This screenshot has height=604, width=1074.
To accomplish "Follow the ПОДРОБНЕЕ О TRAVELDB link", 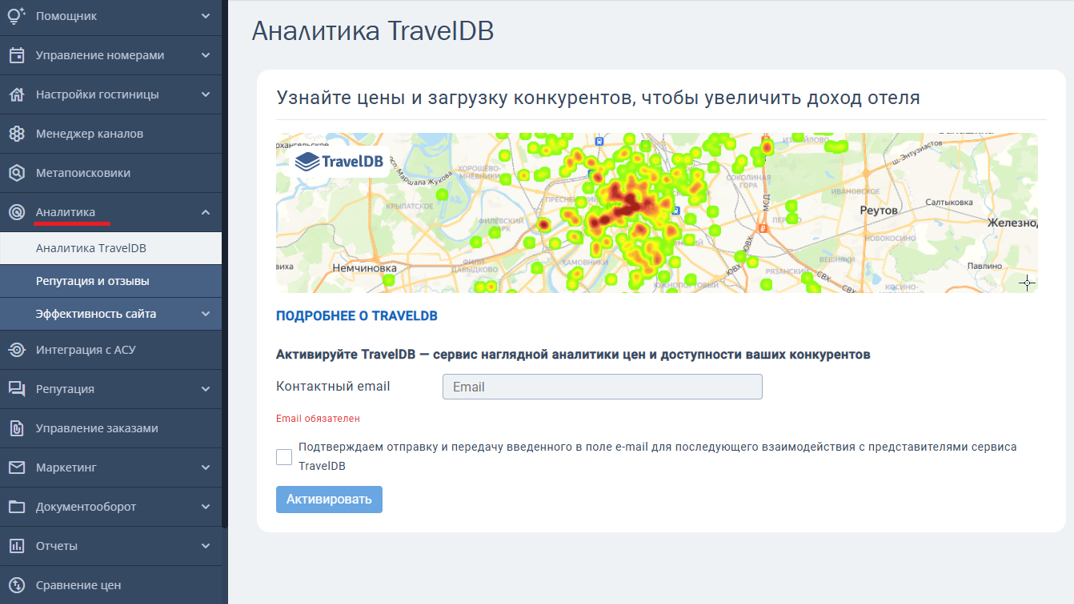I will [x=356, y=316].
